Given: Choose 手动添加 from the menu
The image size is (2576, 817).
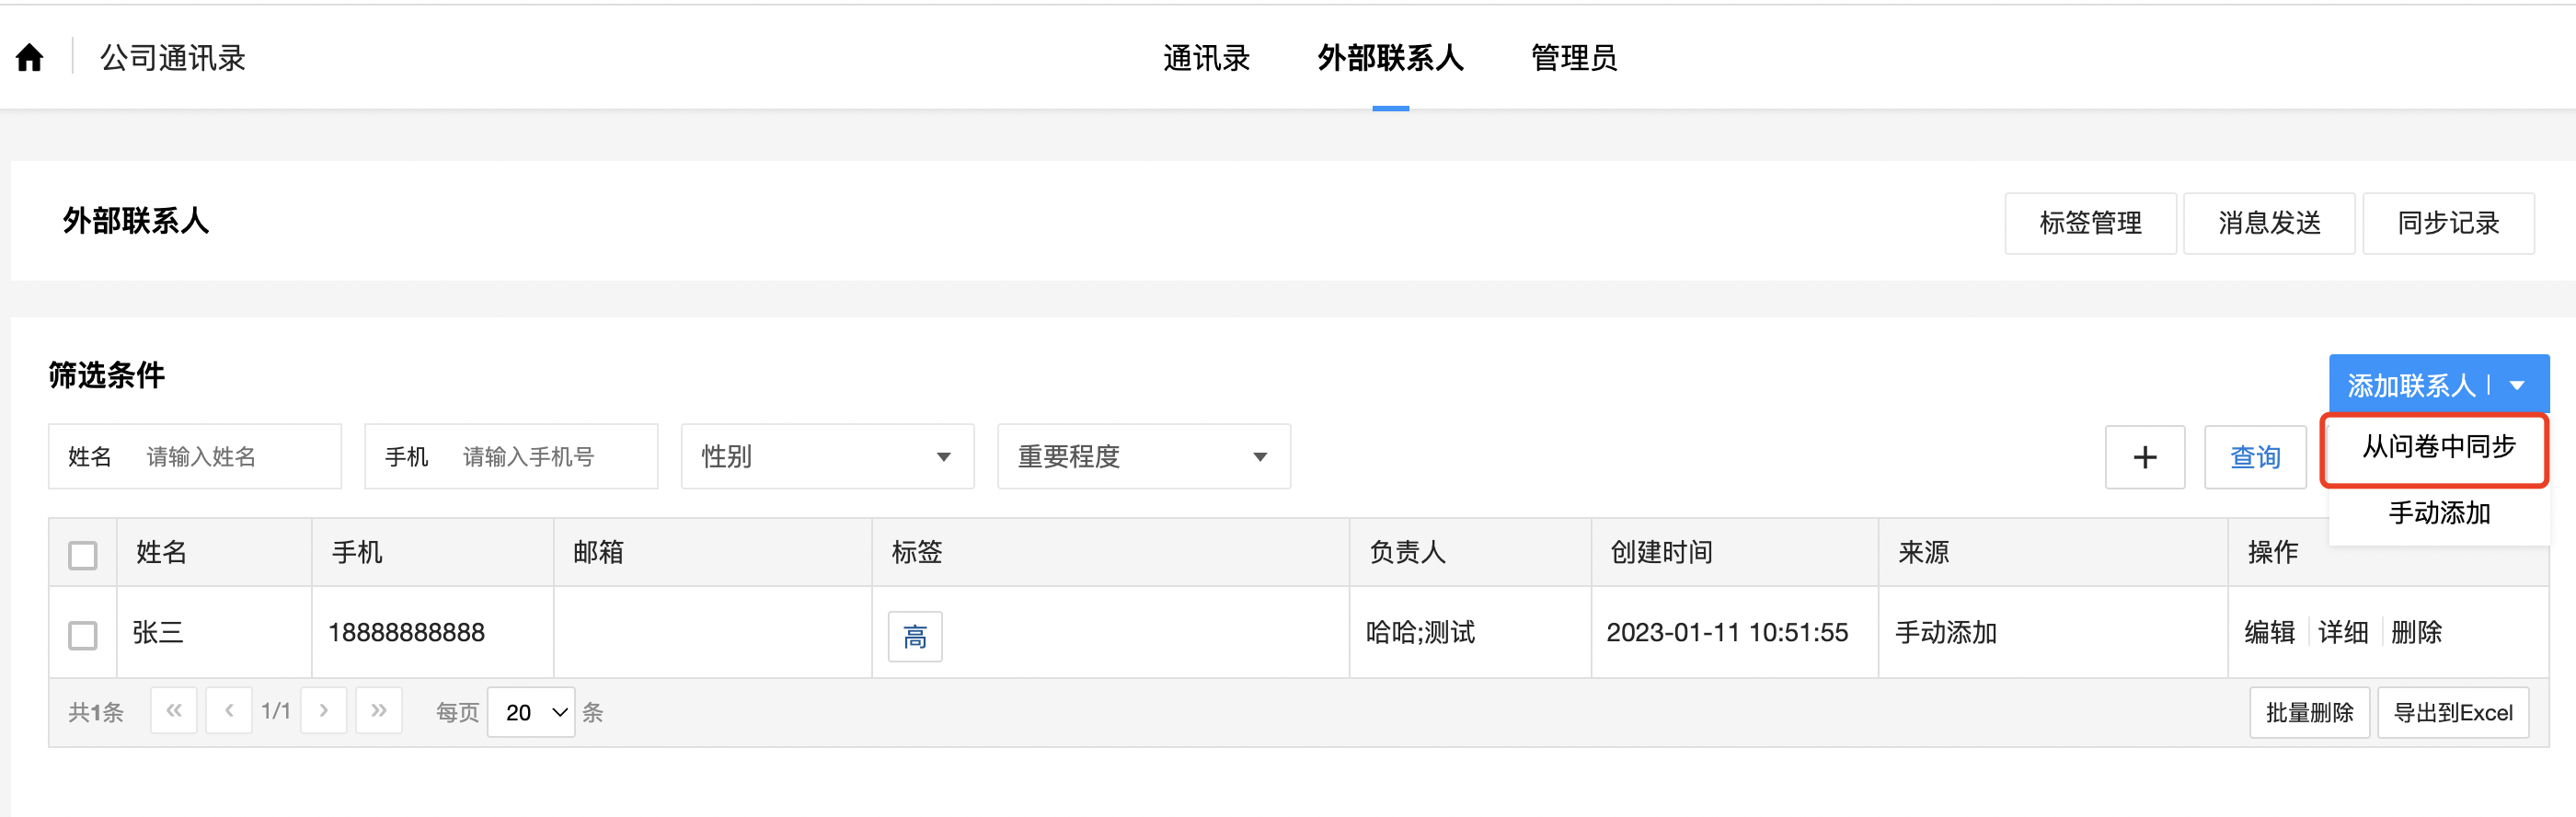Looking at the screenshot, I should [2438, 513].
